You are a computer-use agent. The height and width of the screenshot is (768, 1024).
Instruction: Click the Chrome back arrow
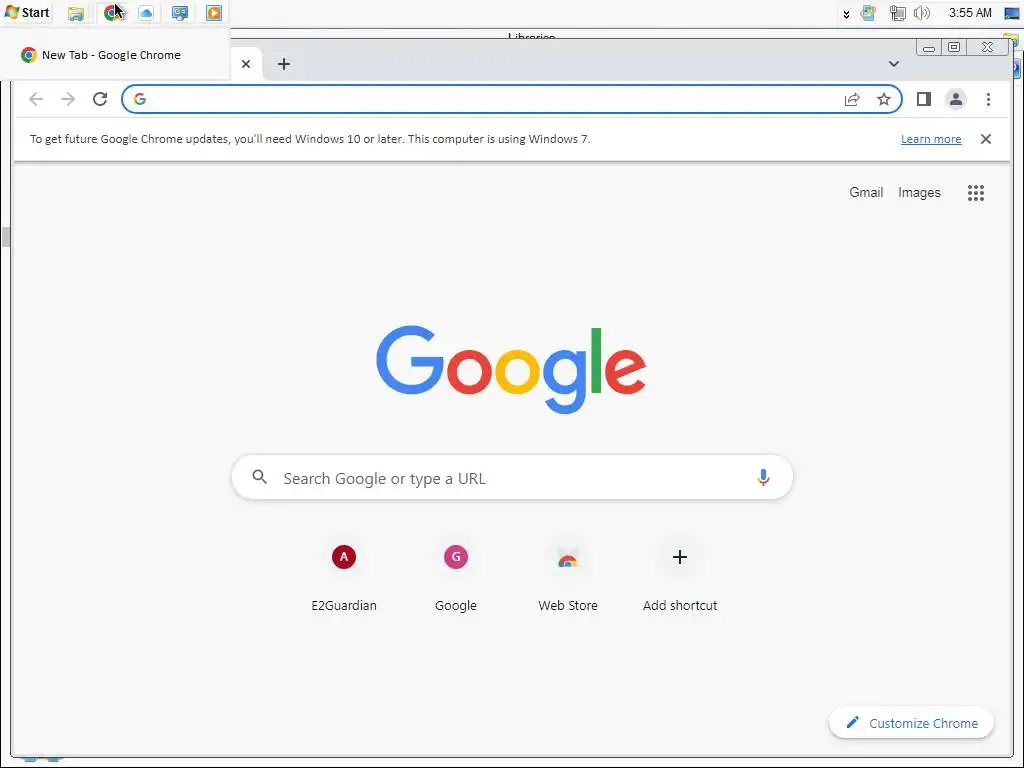pos(36,99)
